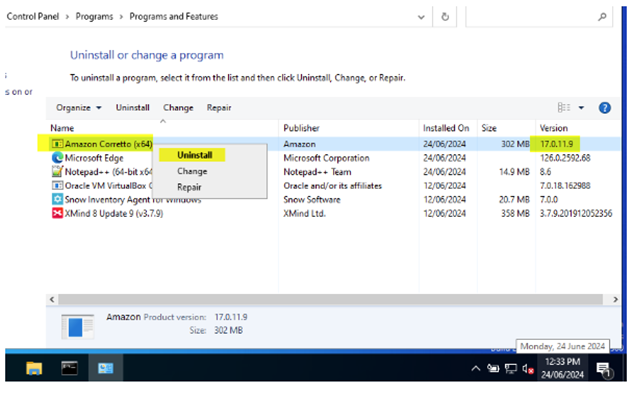Click the XMind Ltd. publisher cell
This screenshot has height=393, width=632.
304,214
